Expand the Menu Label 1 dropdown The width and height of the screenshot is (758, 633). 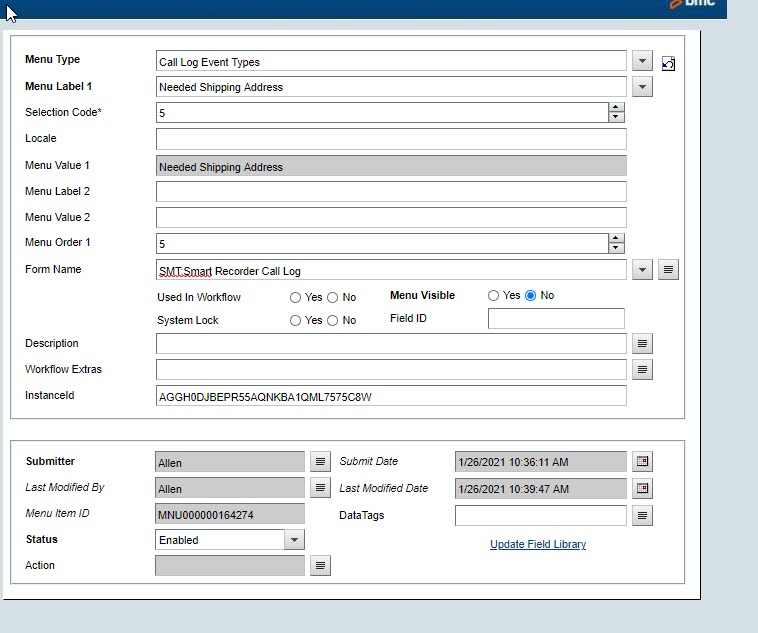643,87
